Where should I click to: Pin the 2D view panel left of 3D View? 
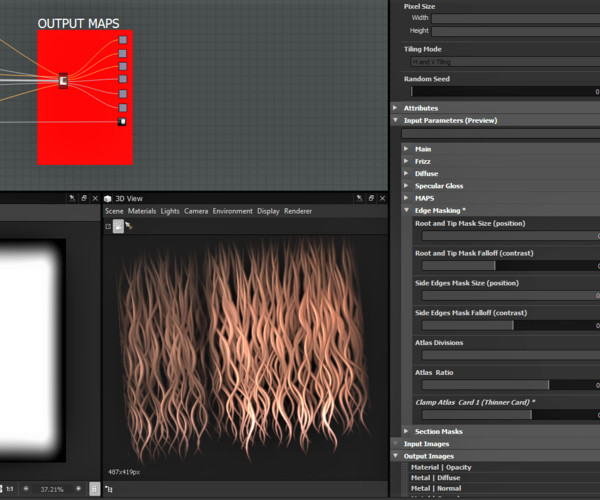72,198
